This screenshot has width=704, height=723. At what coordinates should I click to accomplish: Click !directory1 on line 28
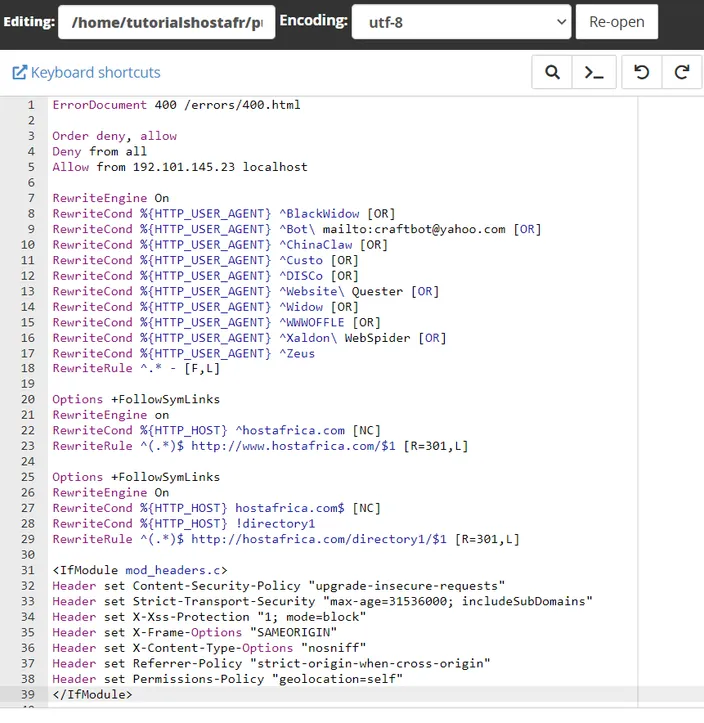coord(275,524)
